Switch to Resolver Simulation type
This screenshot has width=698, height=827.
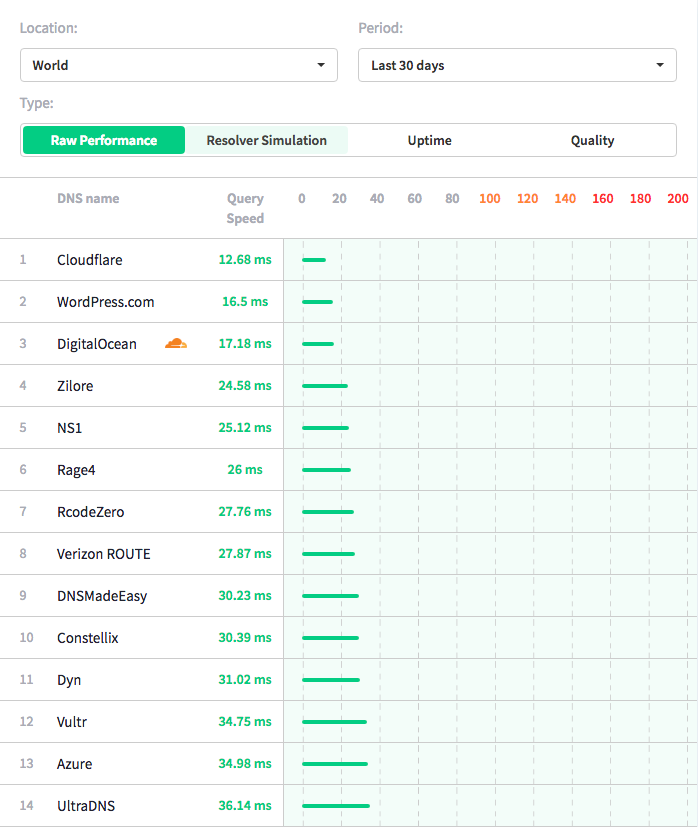266,140
